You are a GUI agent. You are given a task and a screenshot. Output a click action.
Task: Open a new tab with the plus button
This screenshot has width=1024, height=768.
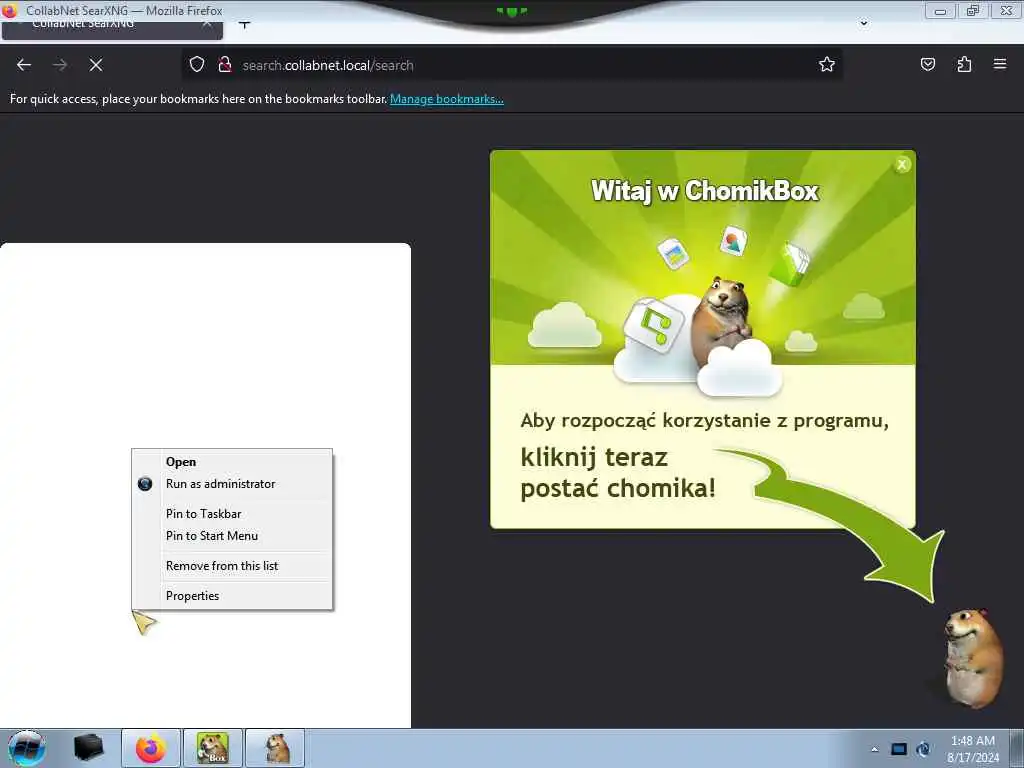244,25
